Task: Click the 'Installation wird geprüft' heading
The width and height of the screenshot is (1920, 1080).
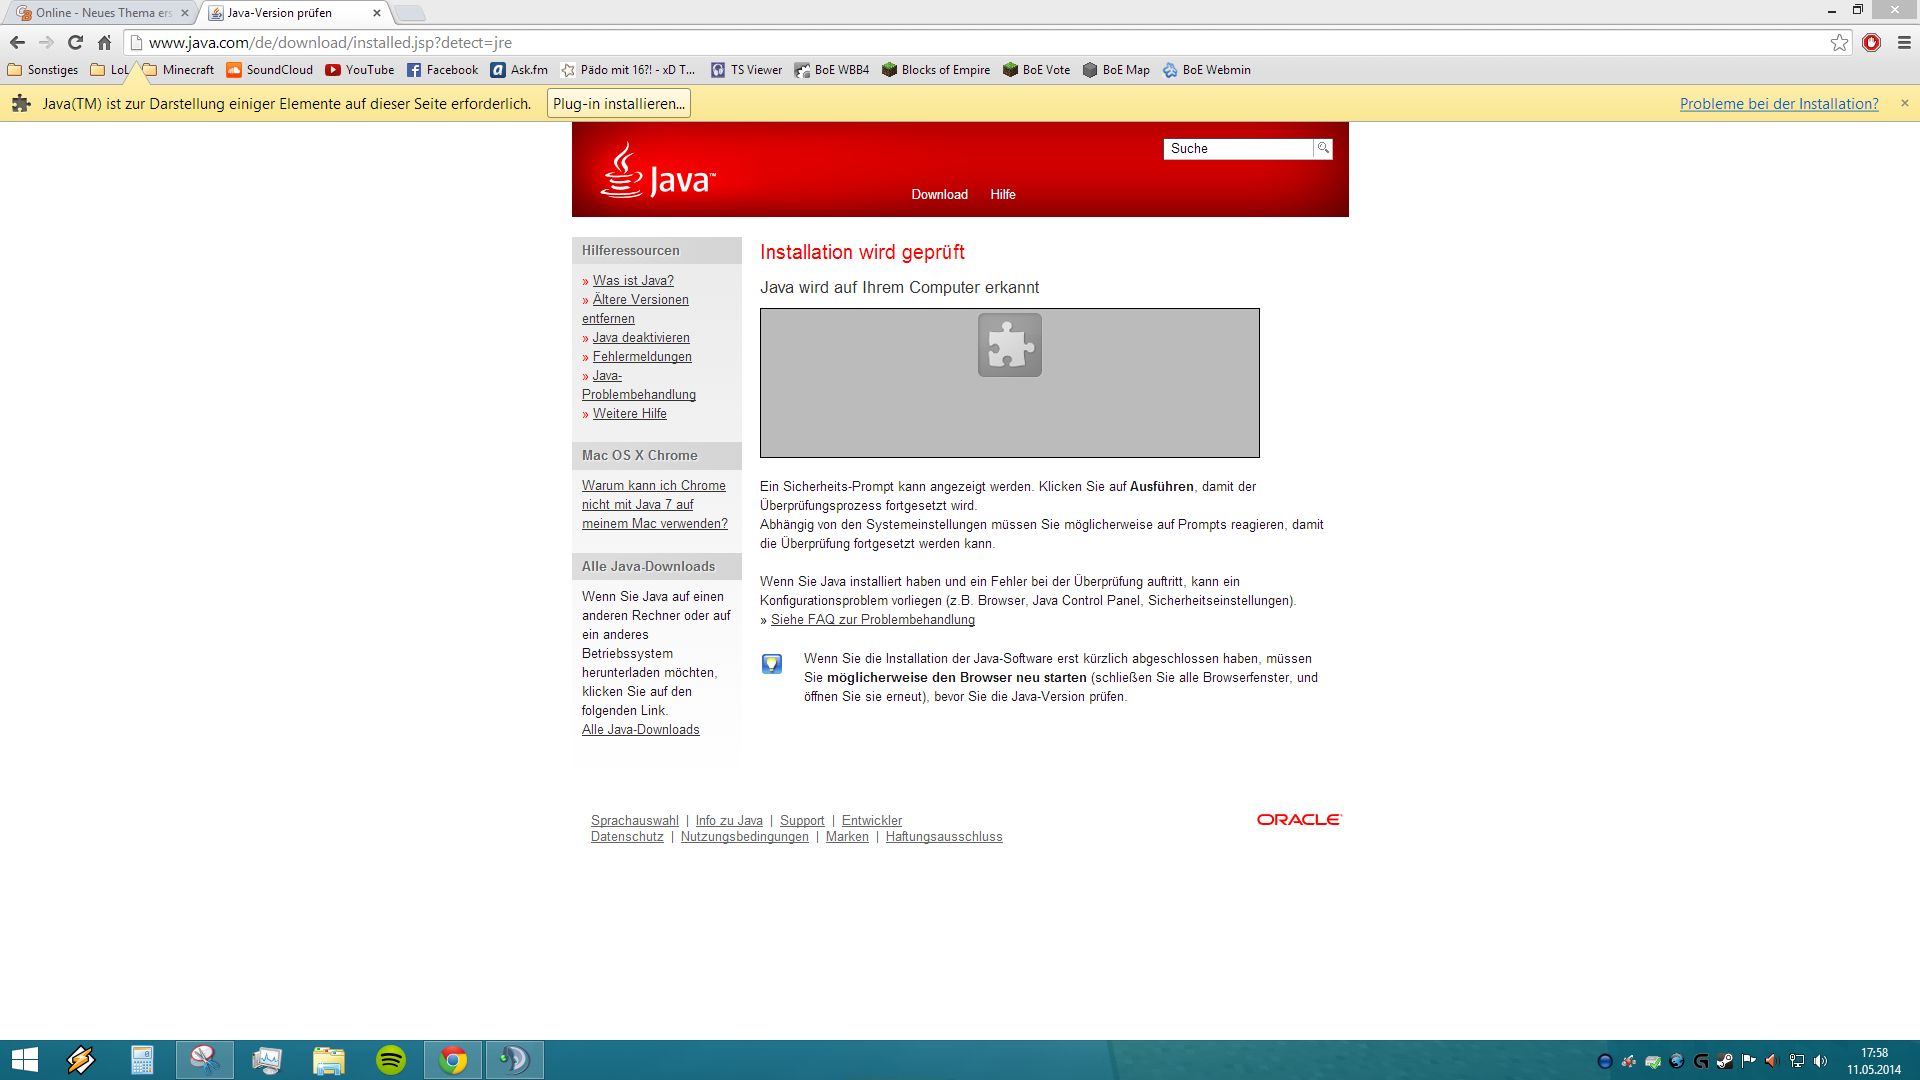Action: 862,253
